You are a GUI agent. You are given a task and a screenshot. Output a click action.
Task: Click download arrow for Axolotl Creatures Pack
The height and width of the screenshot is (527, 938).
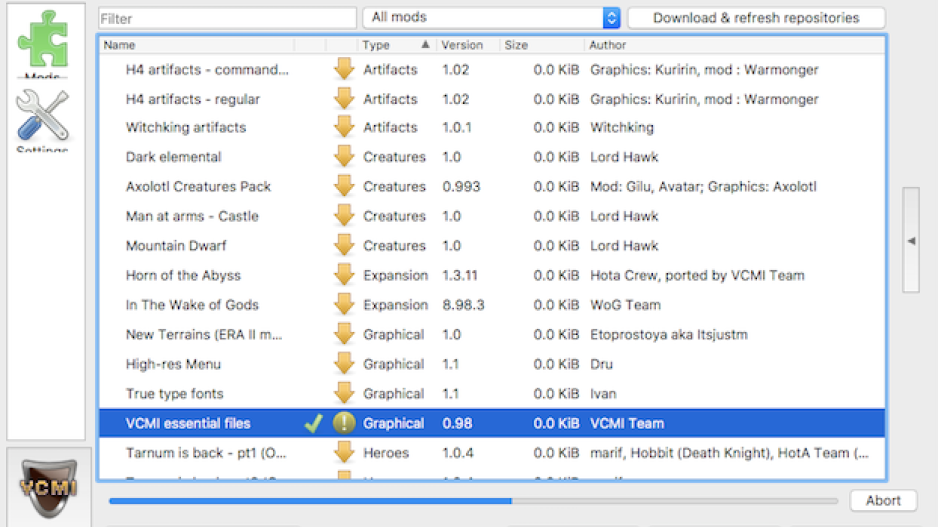coord(344,187)
